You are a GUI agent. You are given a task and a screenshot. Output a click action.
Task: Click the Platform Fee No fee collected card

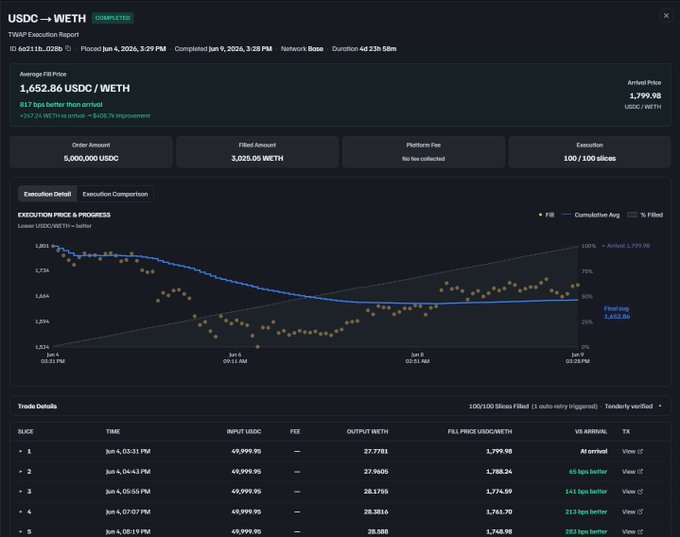423,152
